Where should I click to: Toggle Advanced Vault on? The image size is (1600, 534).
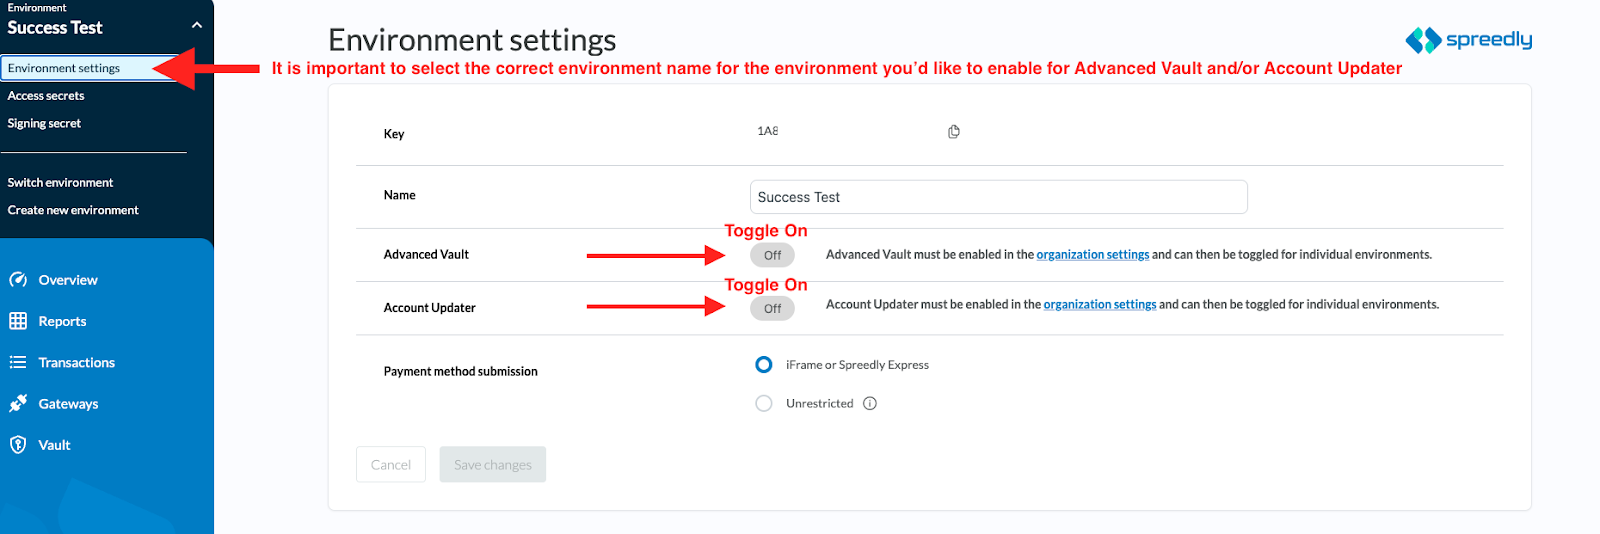[772, 255]
